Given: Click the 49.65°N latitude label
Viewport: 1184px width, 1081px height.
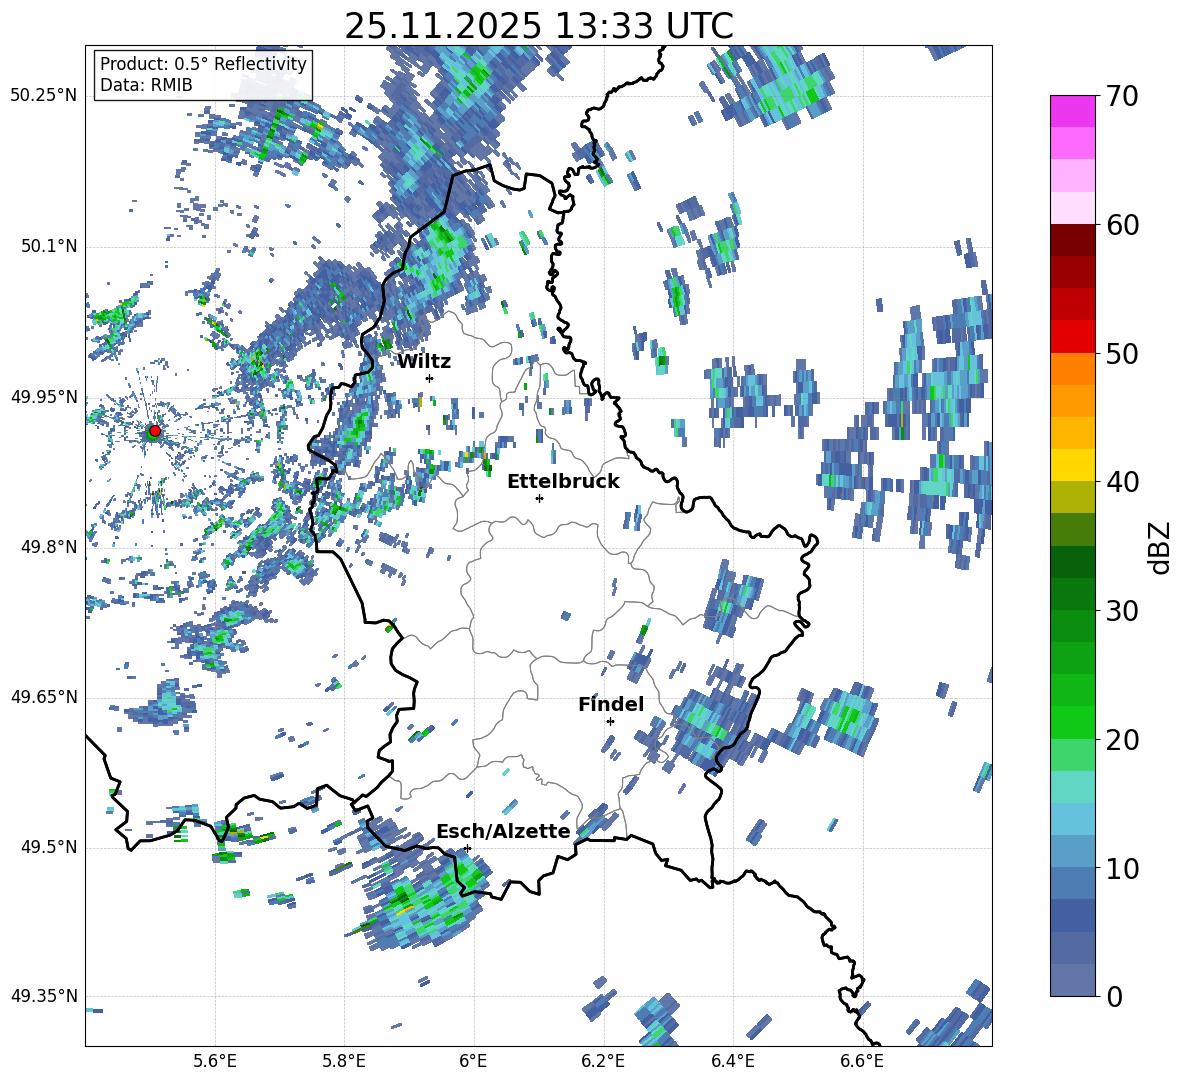Looking at the screenshot, I should click(x=44, y=696).
